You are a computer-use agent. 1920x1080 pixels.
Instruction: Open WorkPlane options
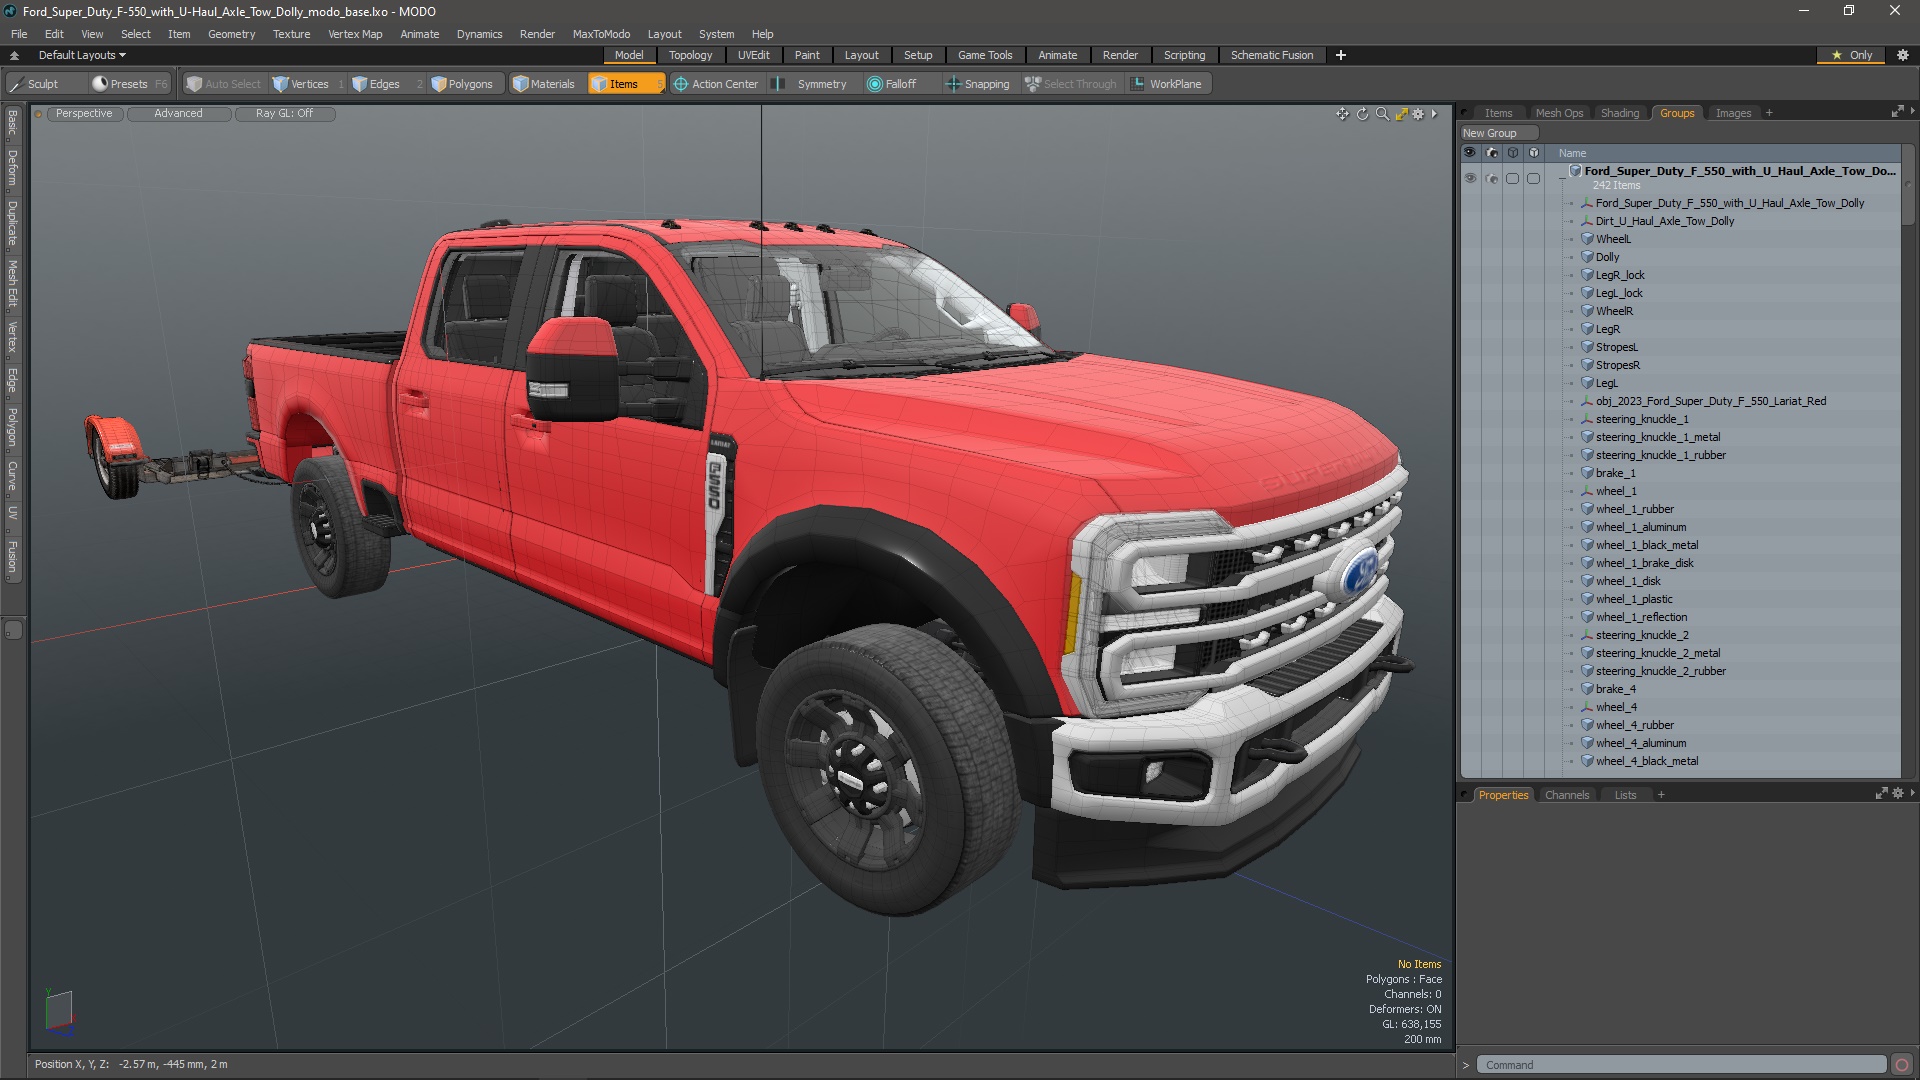(x=1167, y=84)
